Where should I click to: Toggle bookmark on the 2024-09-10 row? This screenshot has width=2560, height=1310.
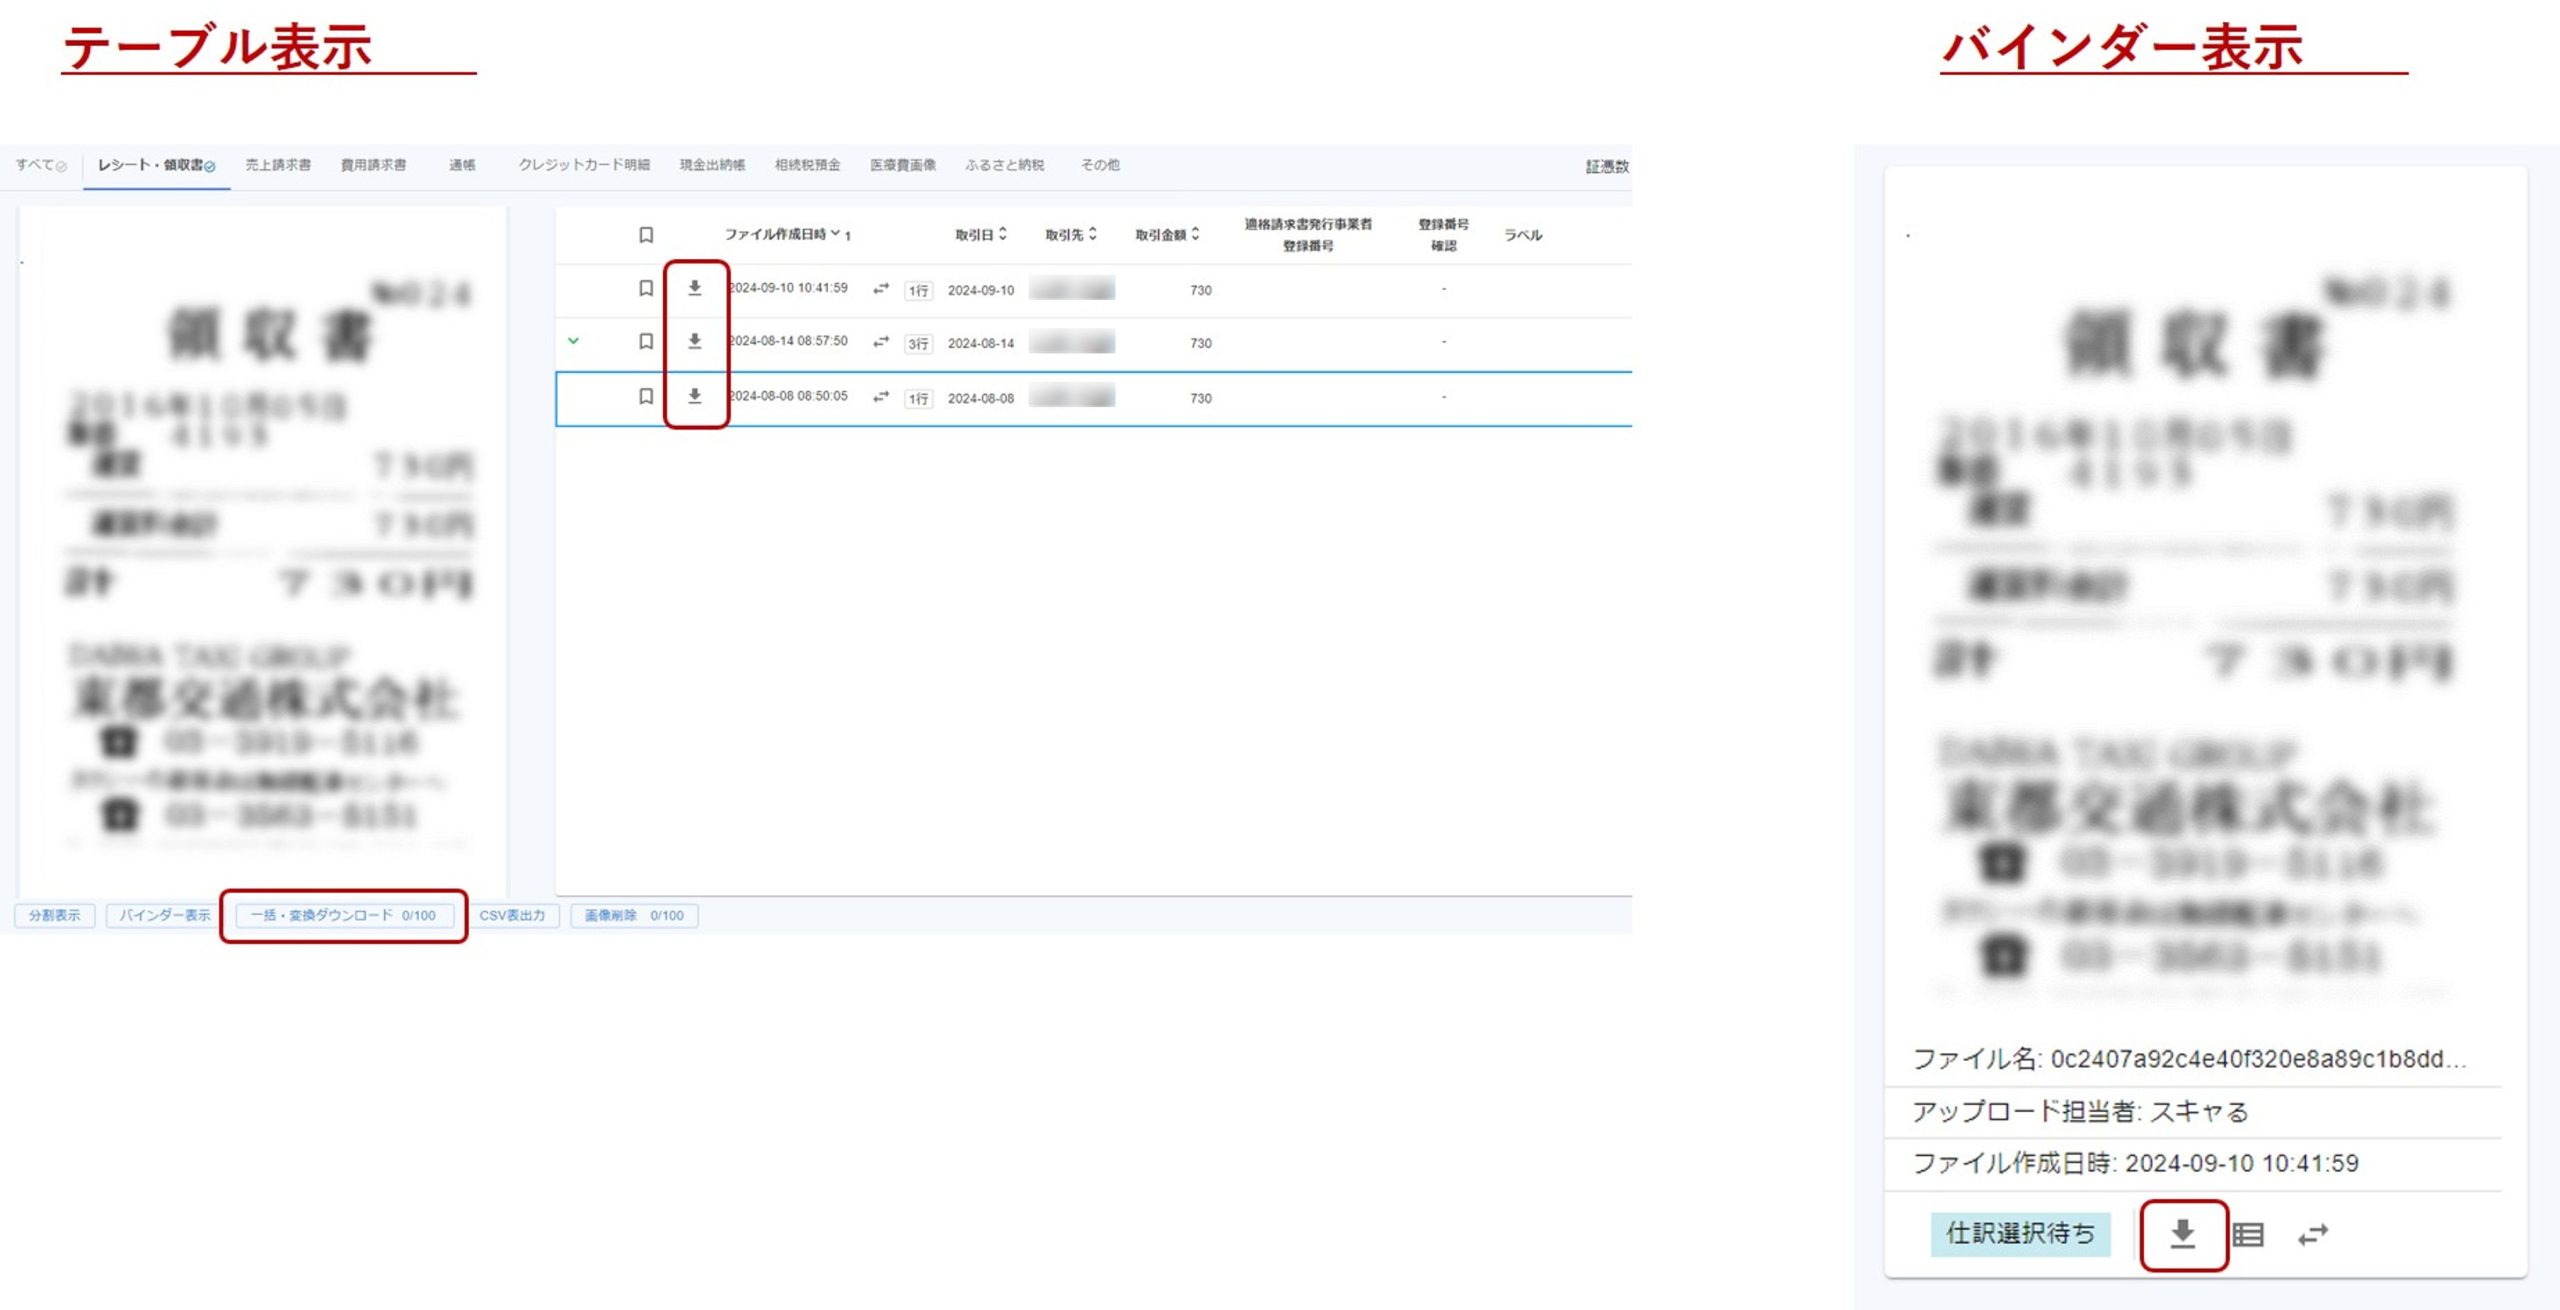646,288
